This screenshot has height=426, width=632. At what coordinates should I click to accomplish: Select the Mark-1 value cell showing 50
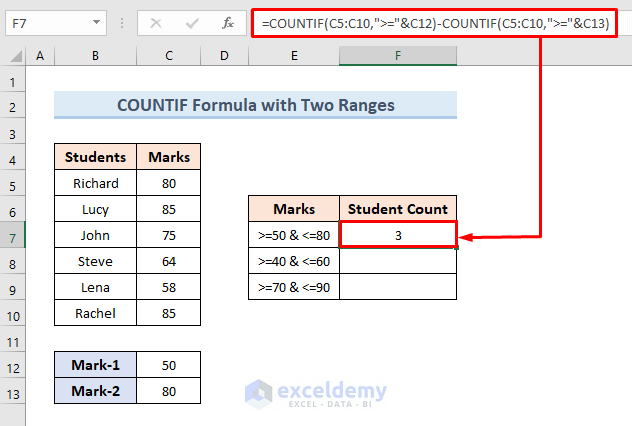[x=168, y=365]
